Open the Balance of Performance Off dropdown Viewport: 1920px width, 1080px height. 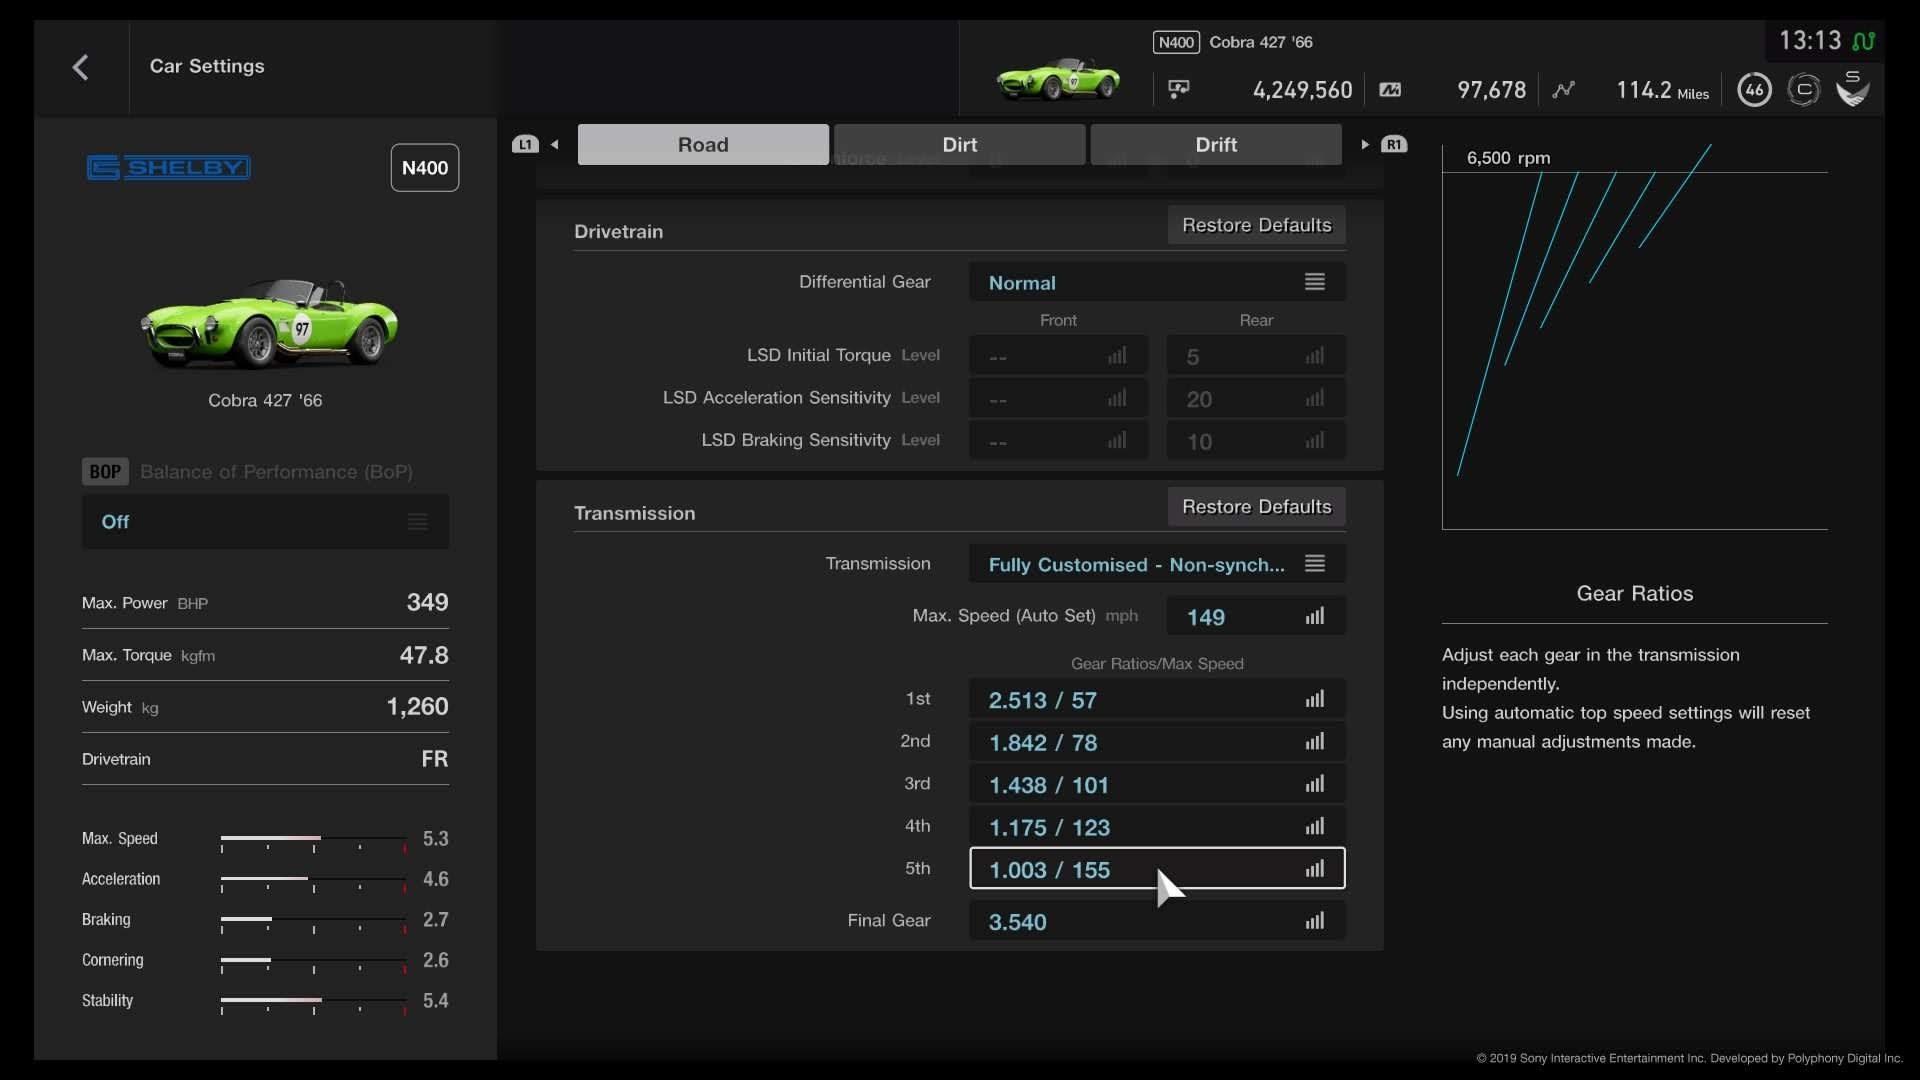coord(265,521)
